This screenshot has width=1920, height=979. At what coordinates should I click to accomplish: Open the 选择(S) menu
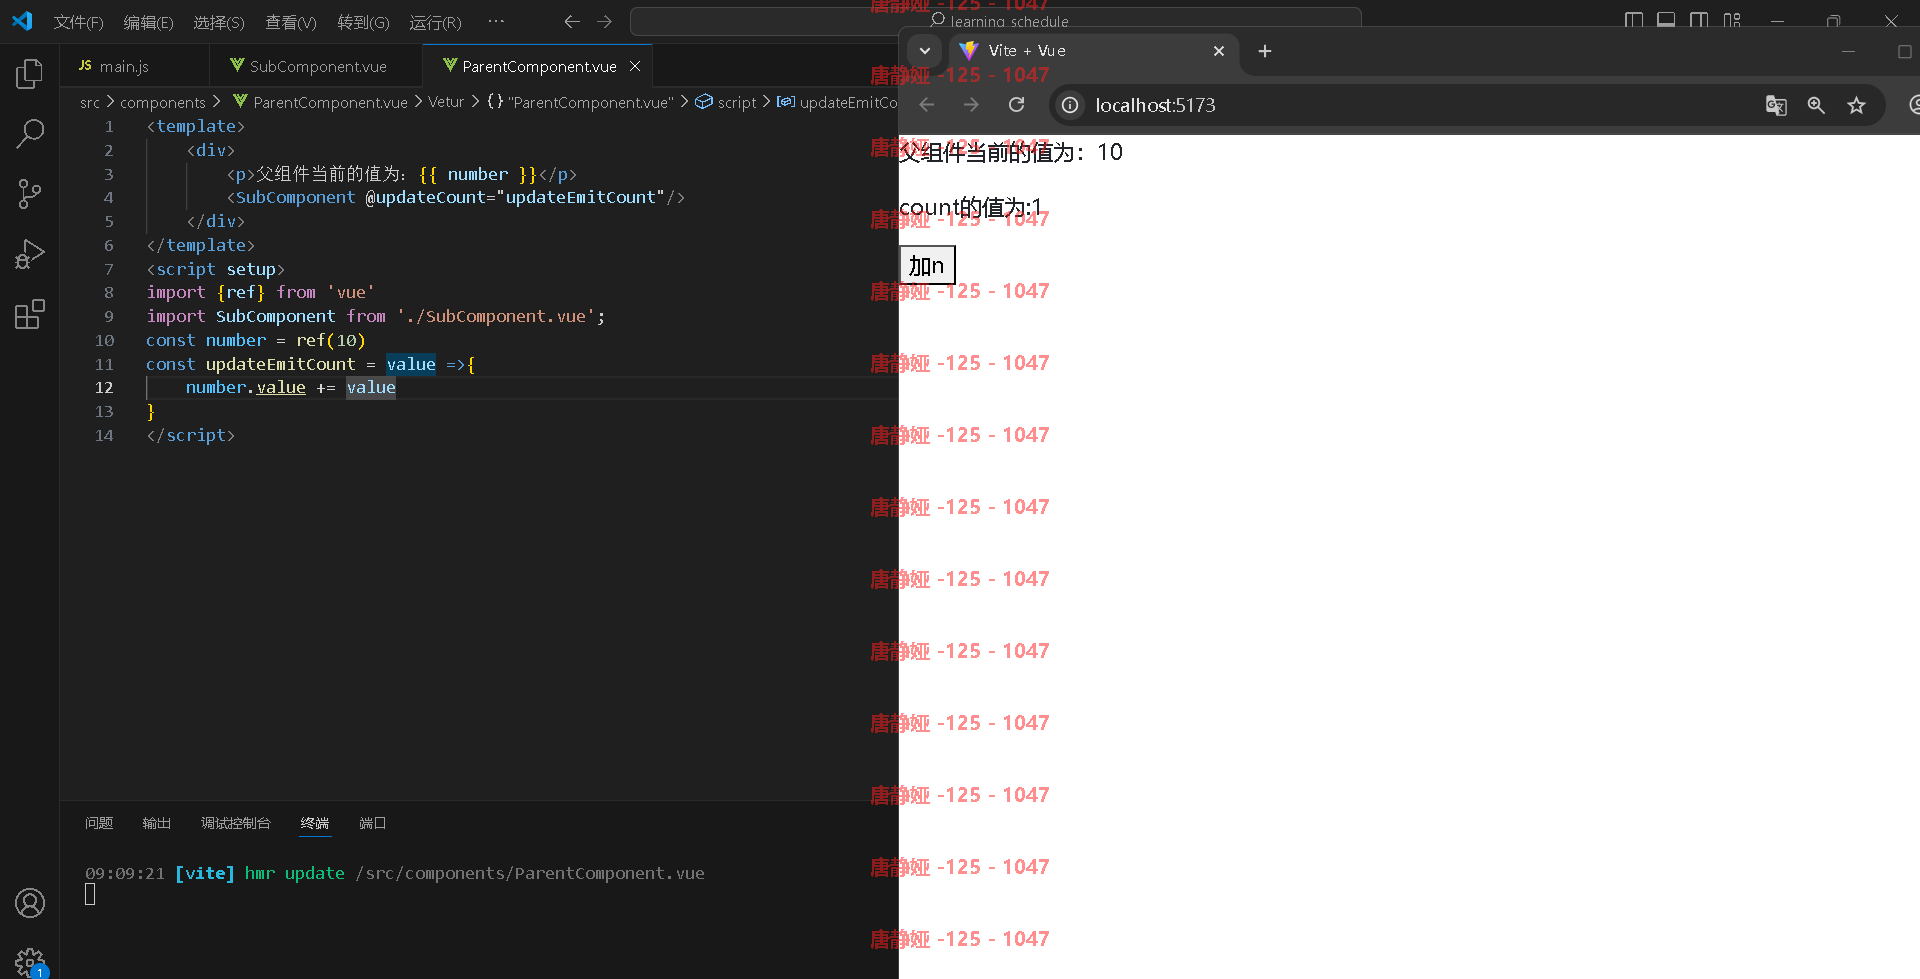219,22
